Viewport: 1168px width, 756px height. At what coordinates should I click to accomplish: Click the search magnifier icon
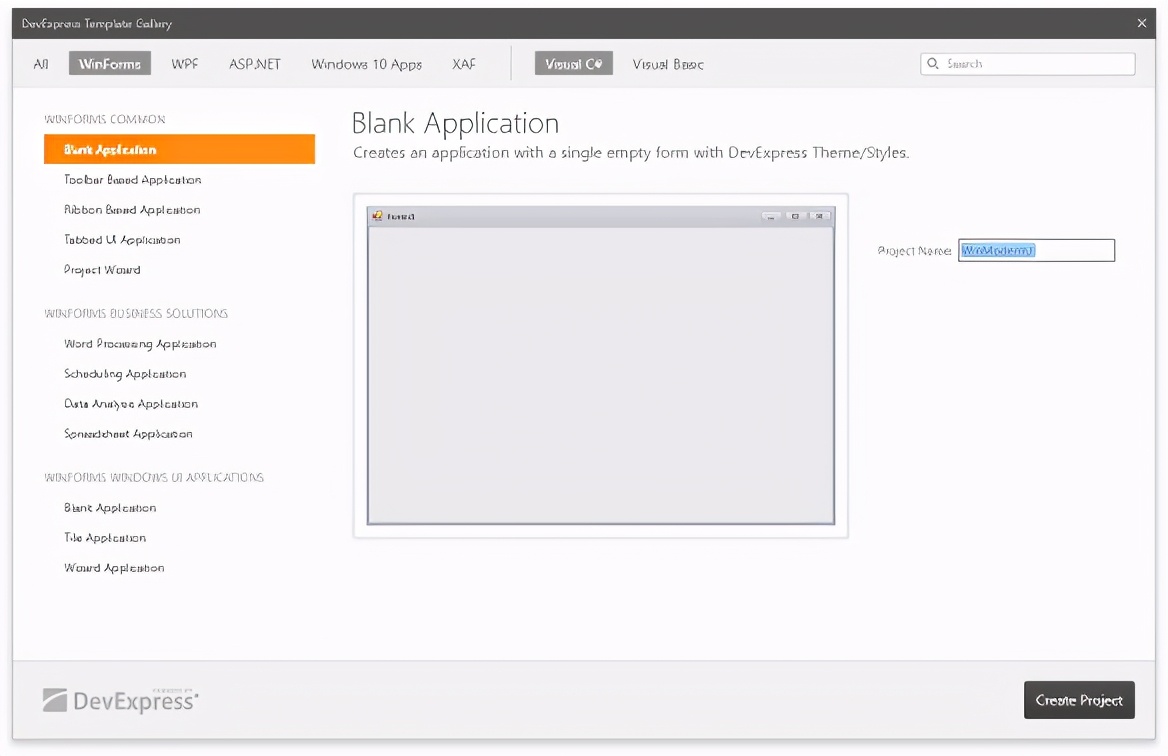coord(933,64)
